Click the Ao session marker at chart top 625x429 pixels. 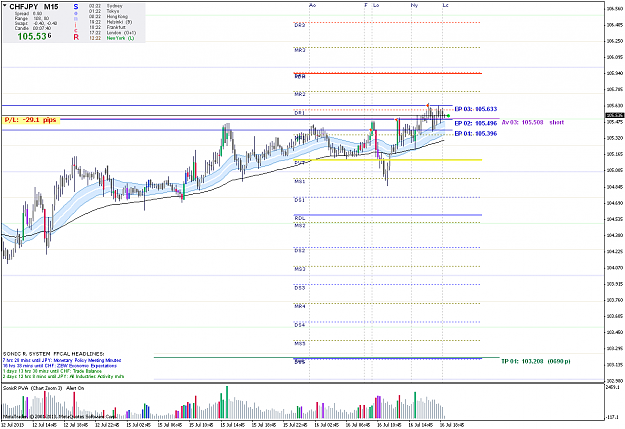[312, 5]
